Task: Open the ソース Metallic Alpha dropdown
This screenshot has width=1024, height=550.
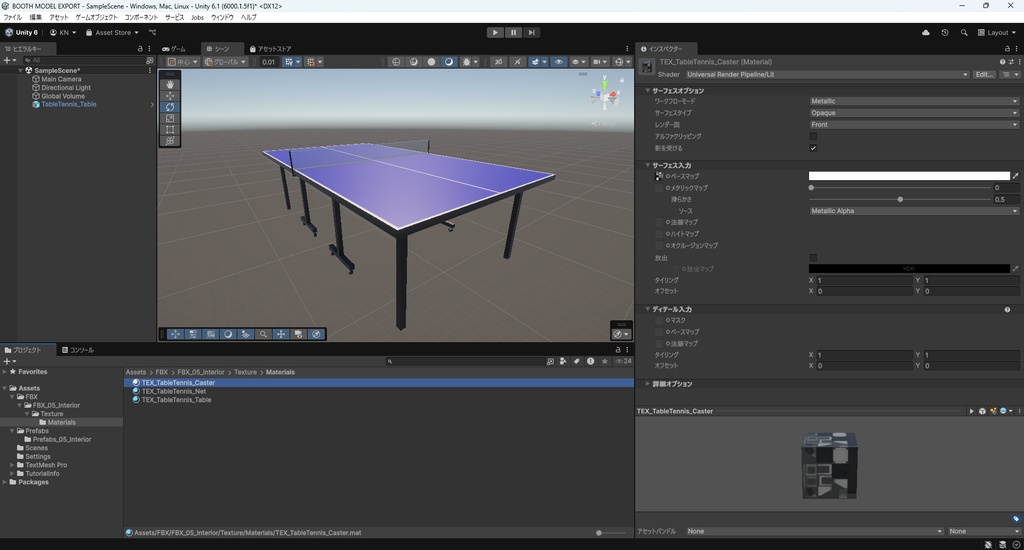Action: coord(914,211)
